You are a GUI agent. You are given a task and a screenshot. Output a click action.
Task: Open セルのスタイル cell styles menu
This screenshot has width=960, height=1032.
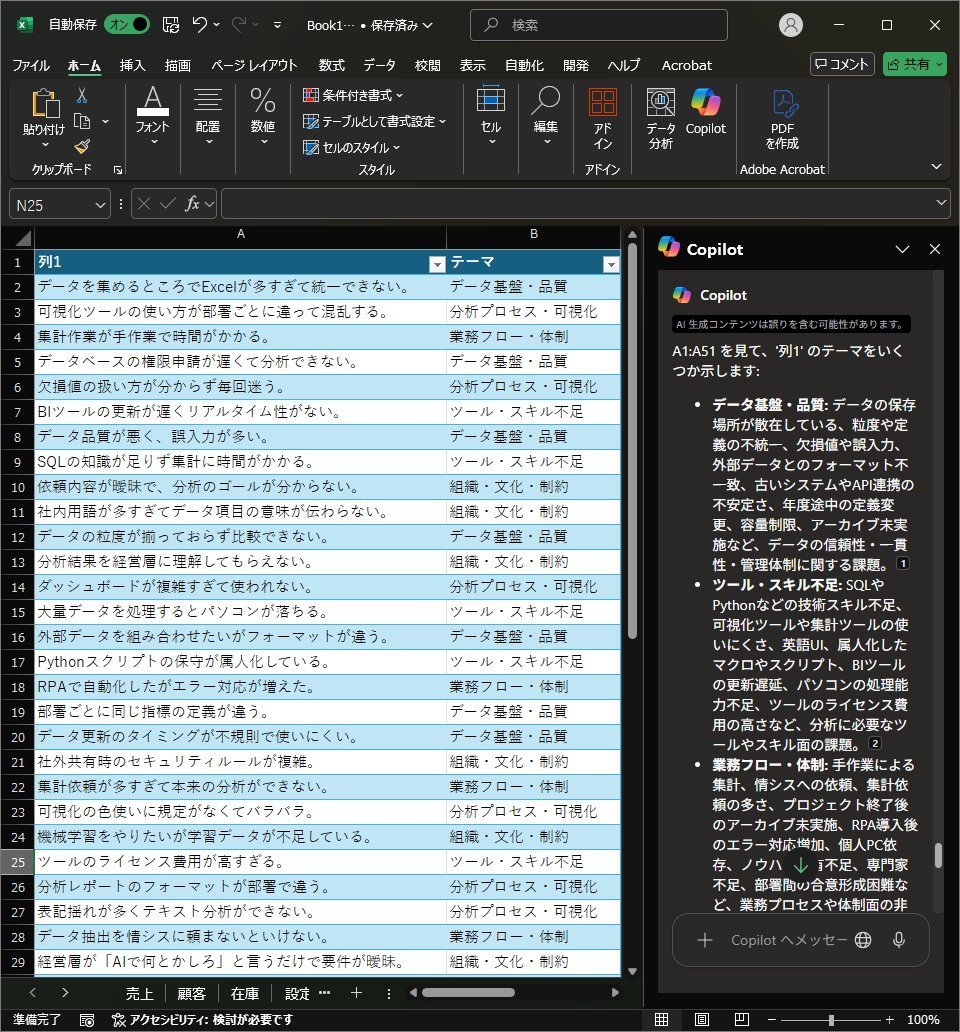(x=351, y=147)
